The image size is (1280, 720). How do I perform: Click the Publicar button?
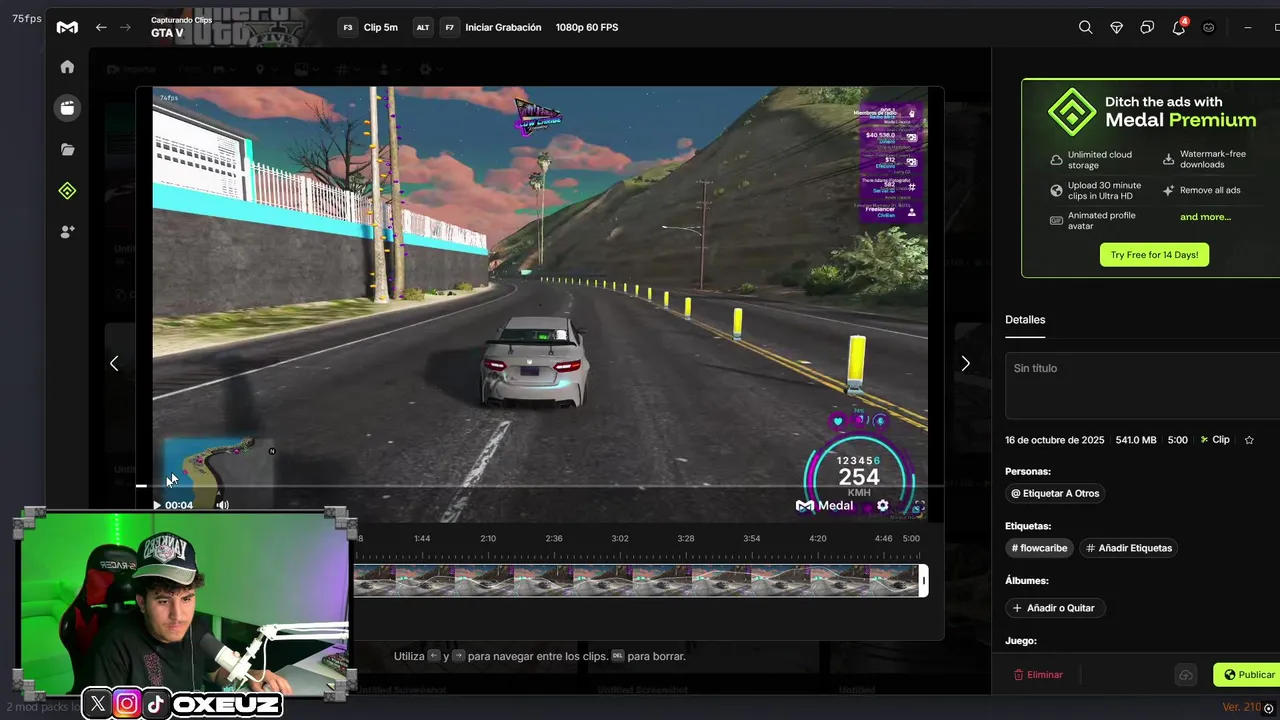point(1248,675)
